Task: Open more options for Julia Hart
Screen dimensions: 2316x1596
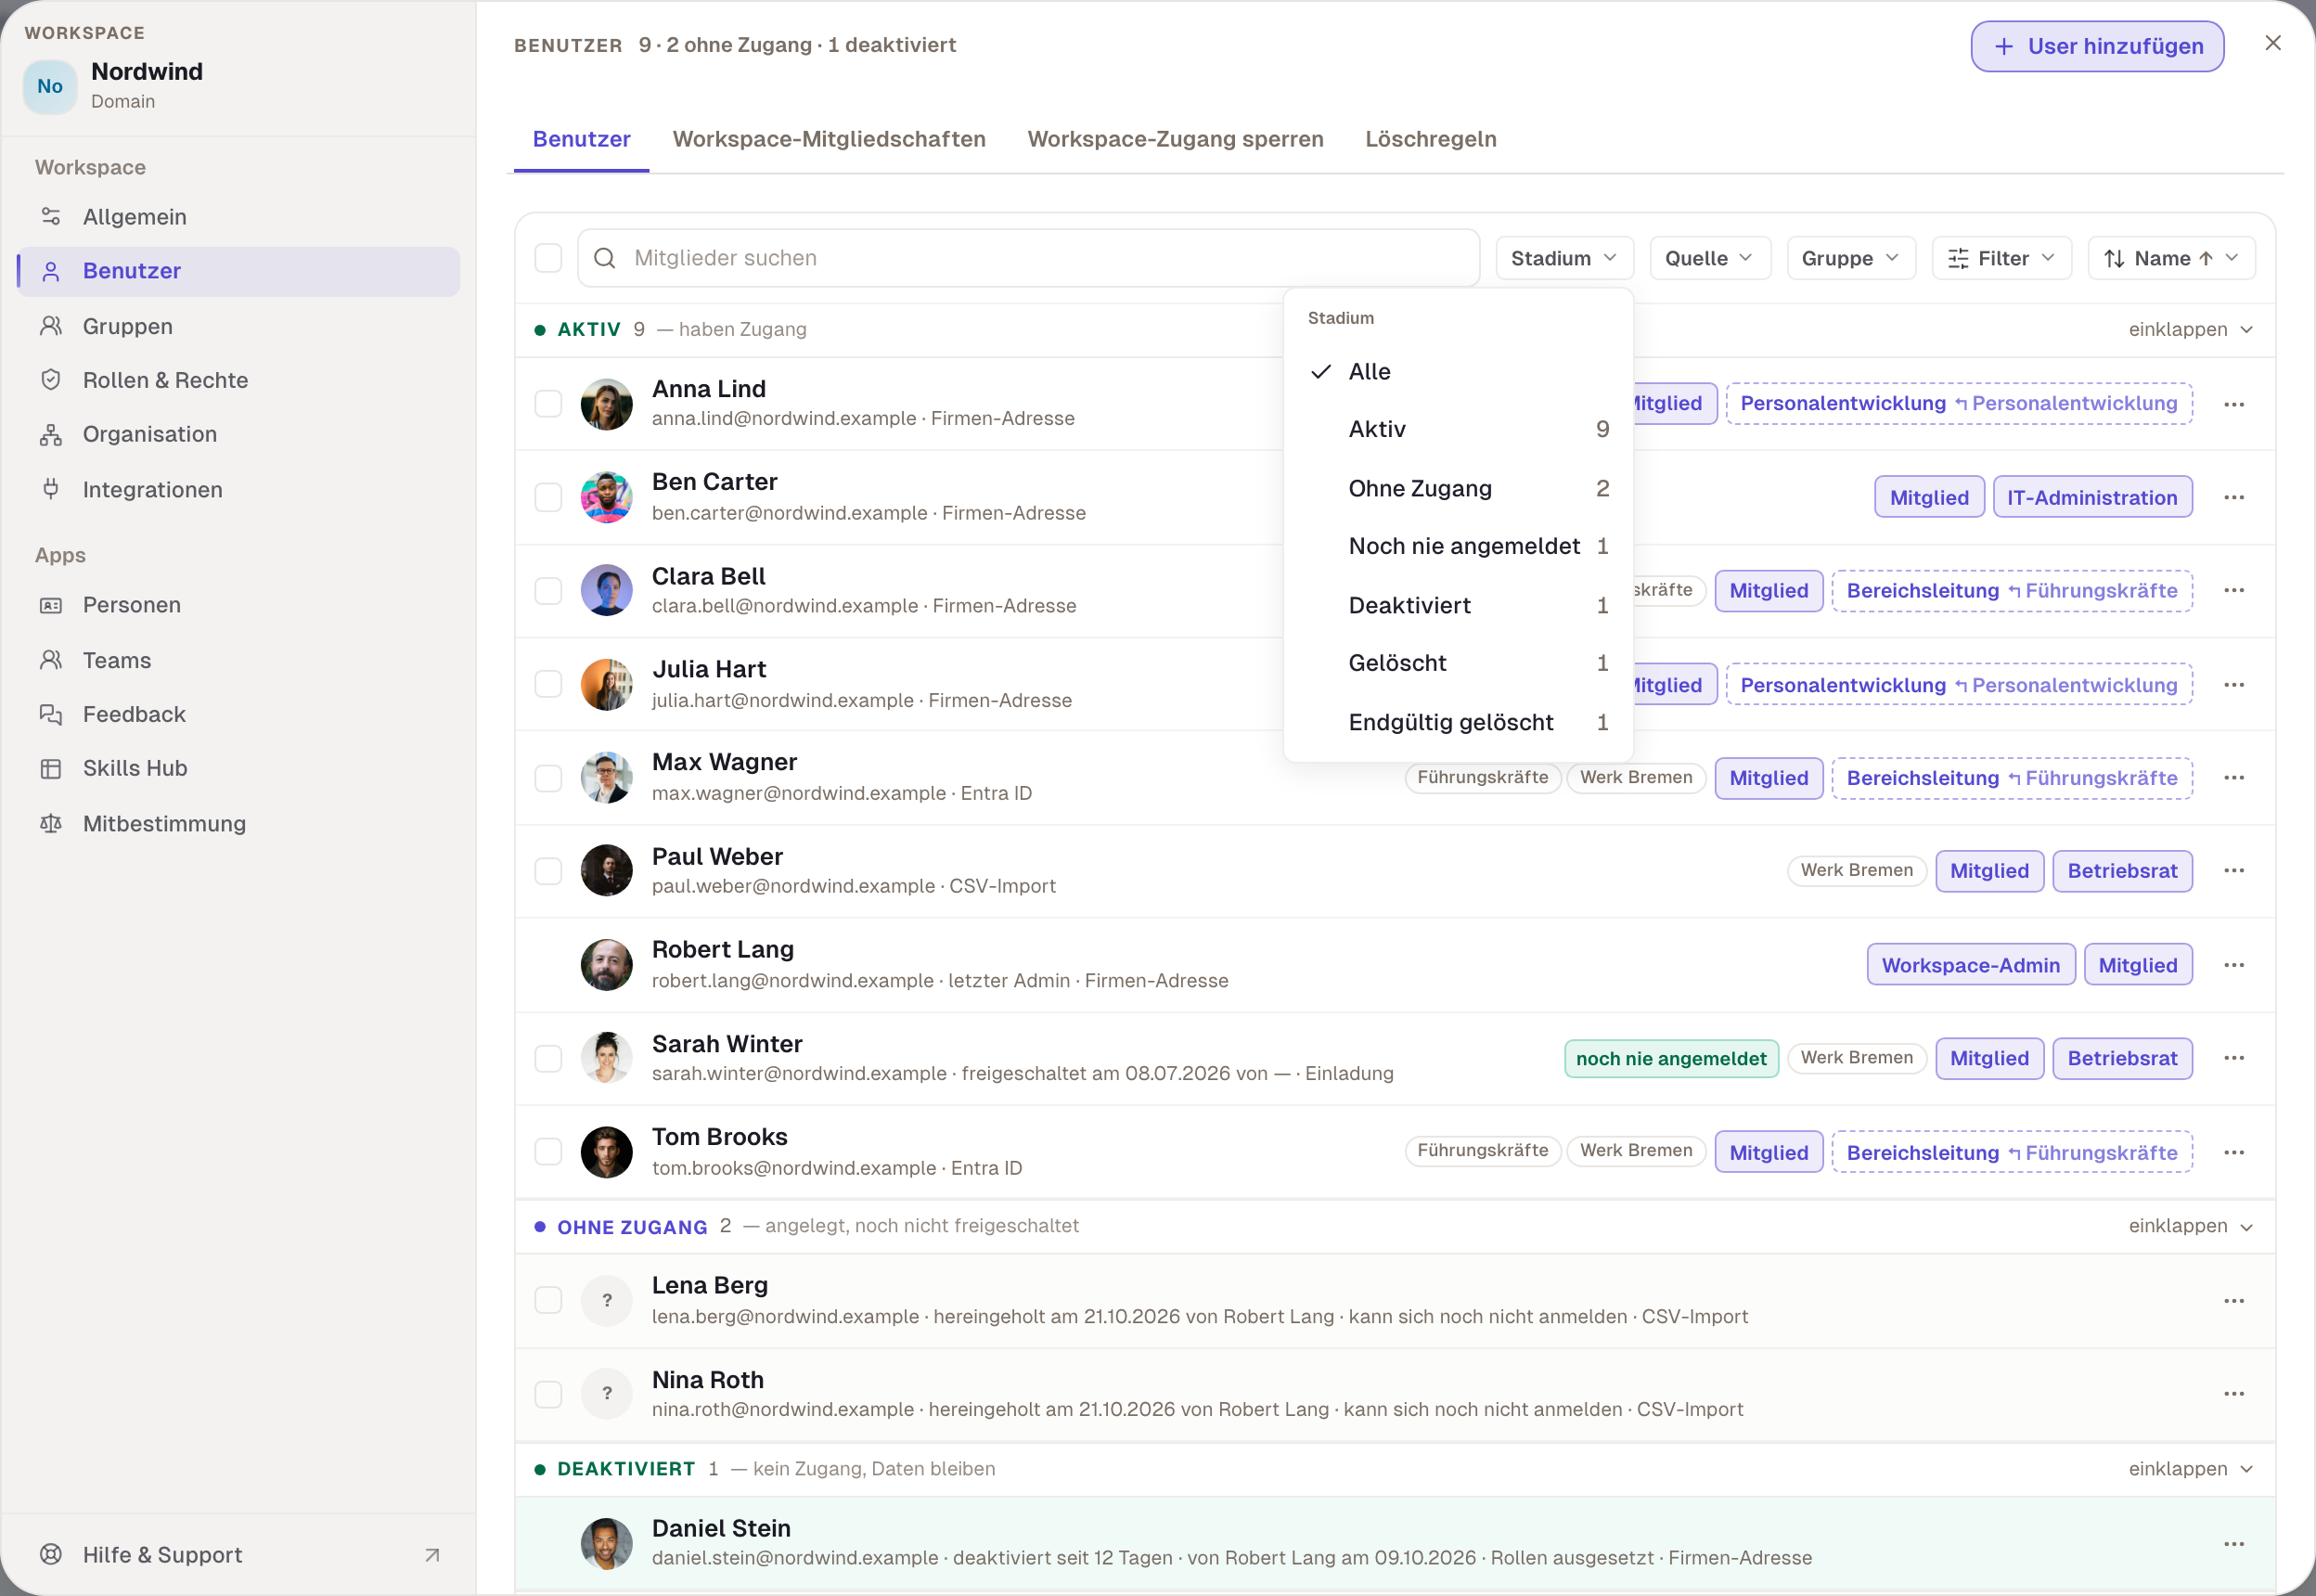Action: [x=2234, y=685]
